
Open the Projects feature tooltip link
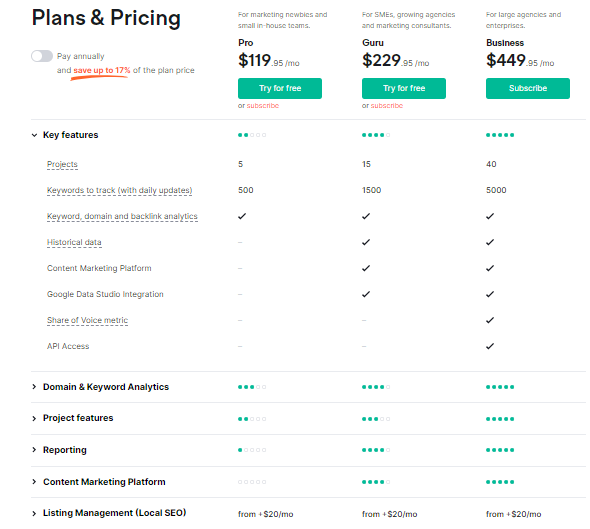click(62, 164)
